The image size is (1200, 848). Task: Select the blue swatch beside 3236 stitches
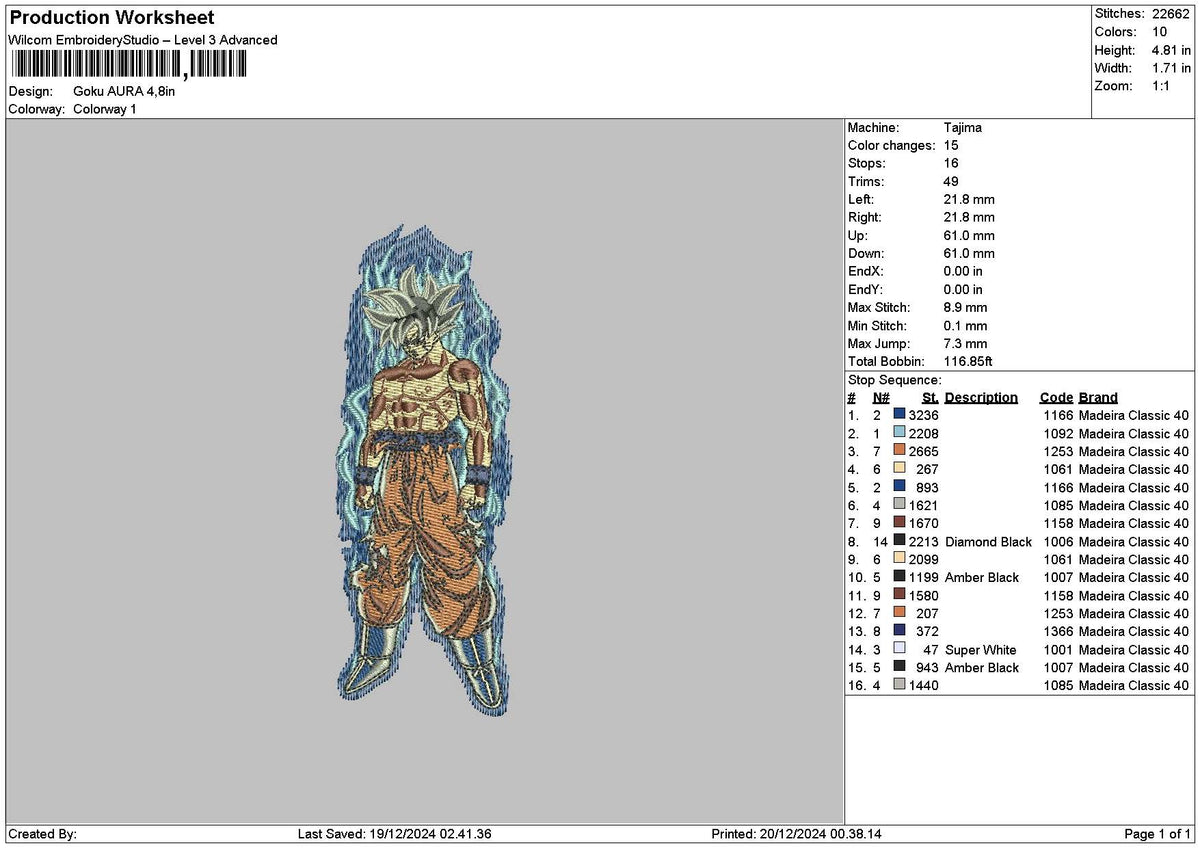[x=899, y=414]
